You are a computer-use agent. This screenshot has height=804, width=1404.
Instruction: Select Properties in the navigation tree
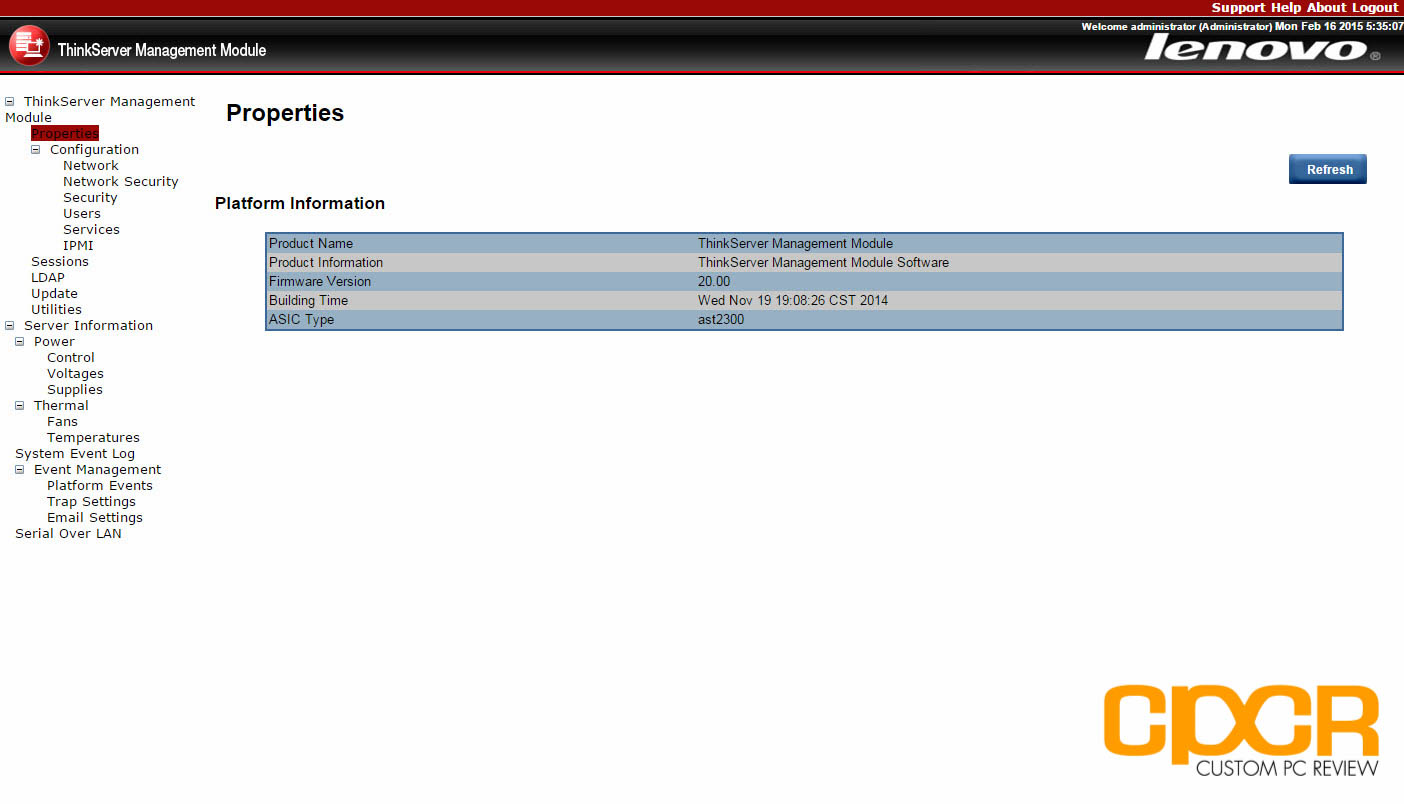point(65,134)
